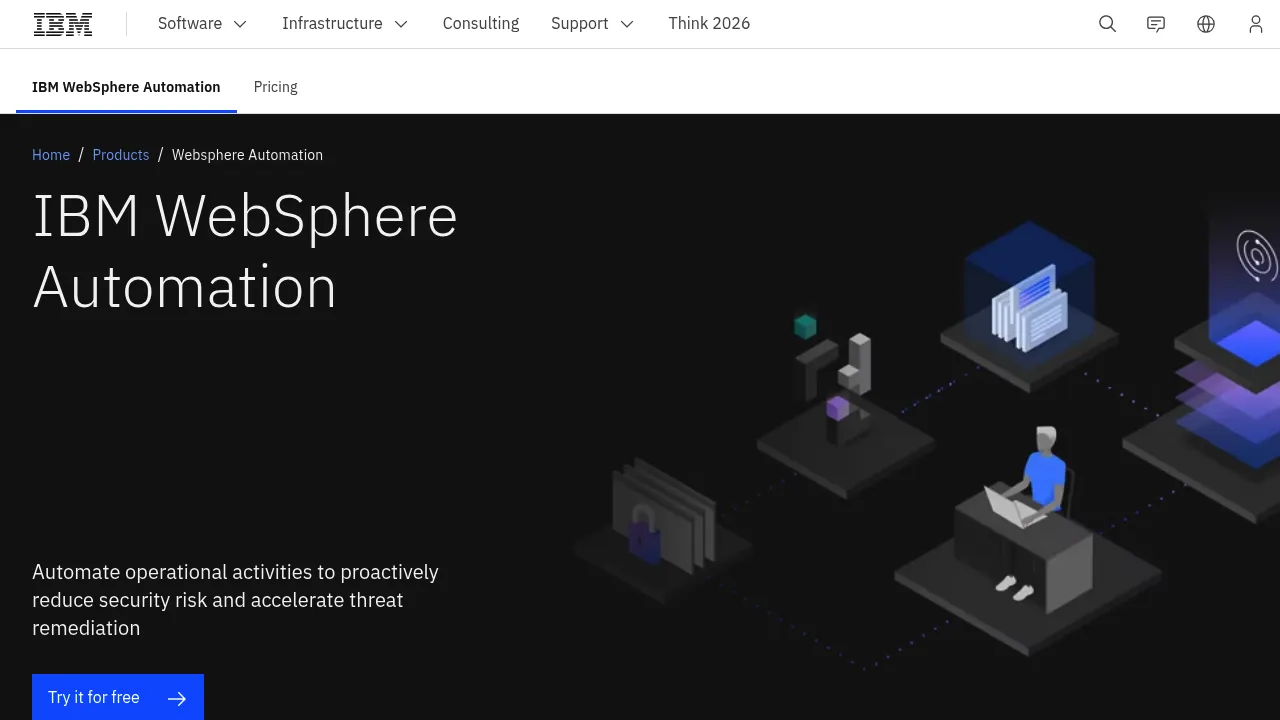Image resolution: width=1280 pixels, height=720 pixels.
Task: Expand the Software menu
Action: click(203, 24)
